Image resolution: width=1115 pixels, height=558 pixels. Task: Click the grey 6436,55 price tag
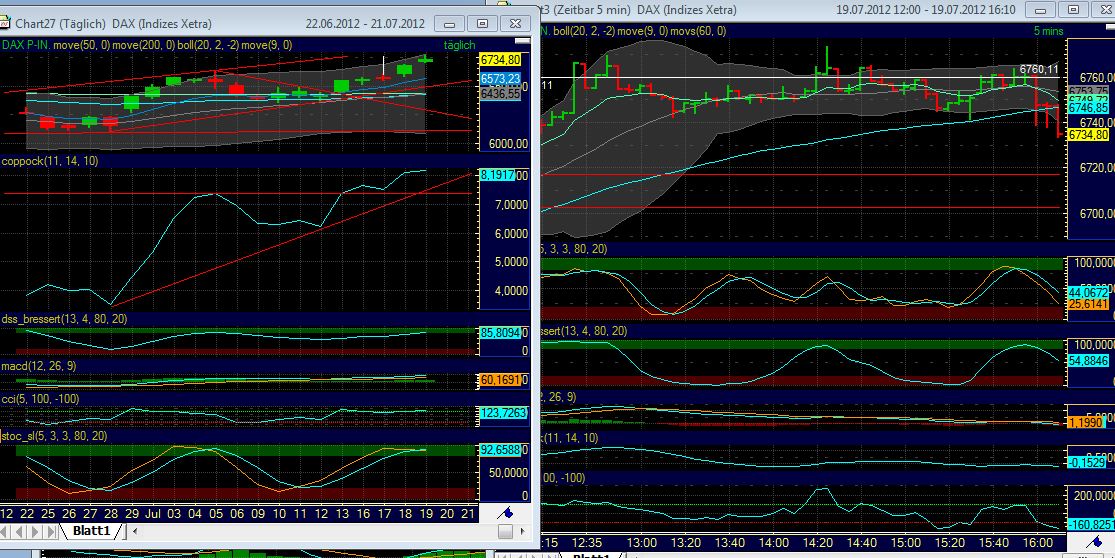pos(501,92)
